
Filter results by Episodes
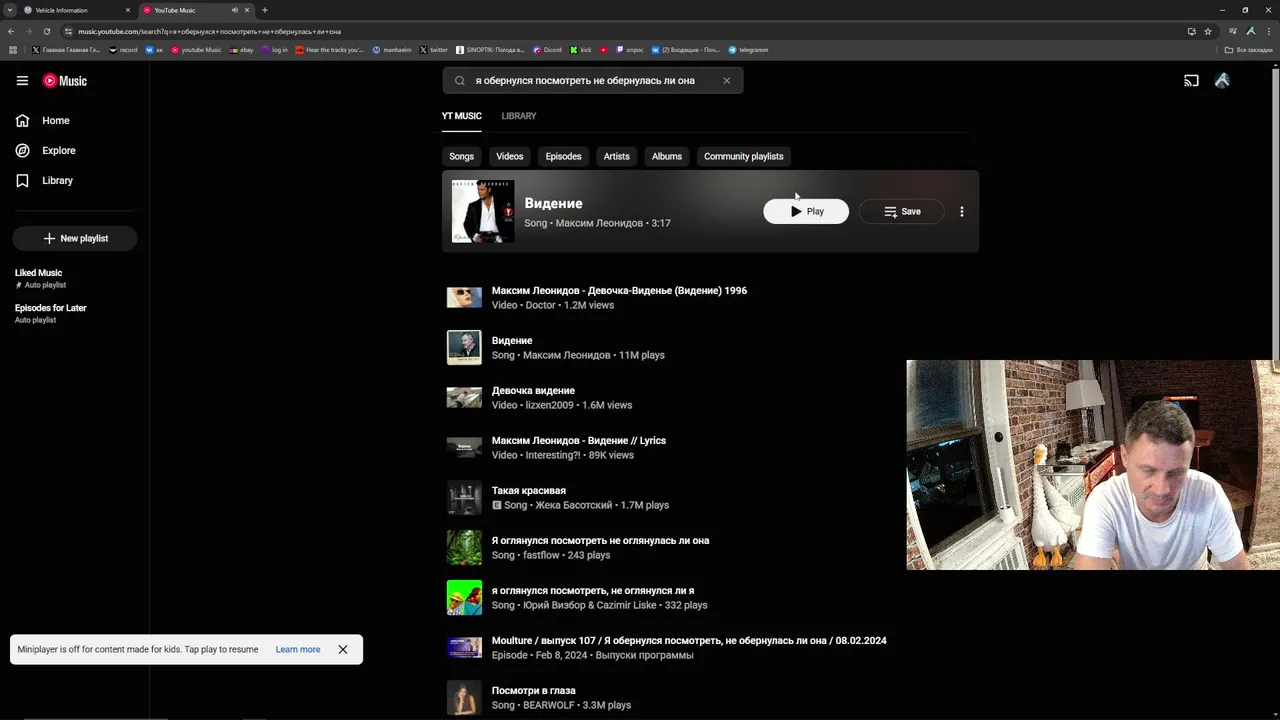(564, 157)
